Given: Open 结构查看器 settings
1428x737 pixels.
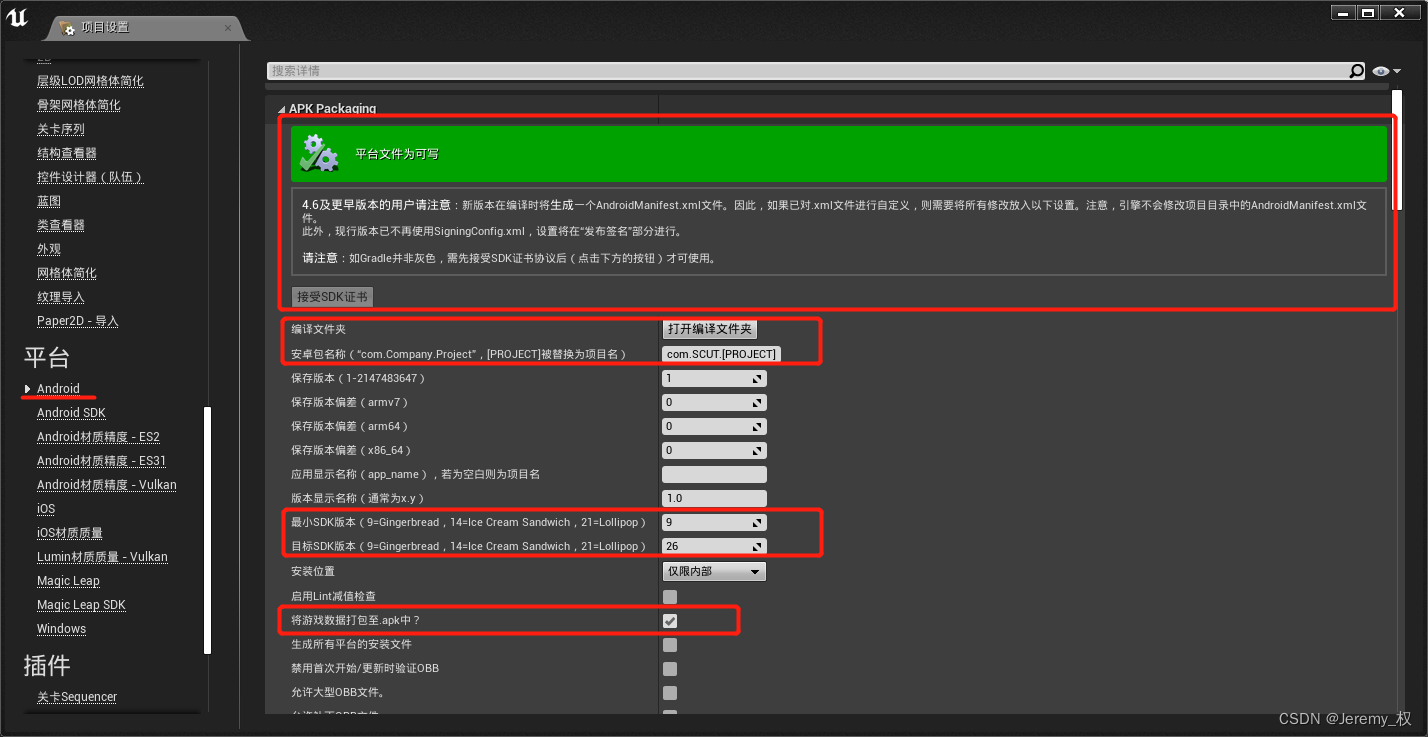Looking at the screenshot, I should pyautogui.click(x=67, y=153).
